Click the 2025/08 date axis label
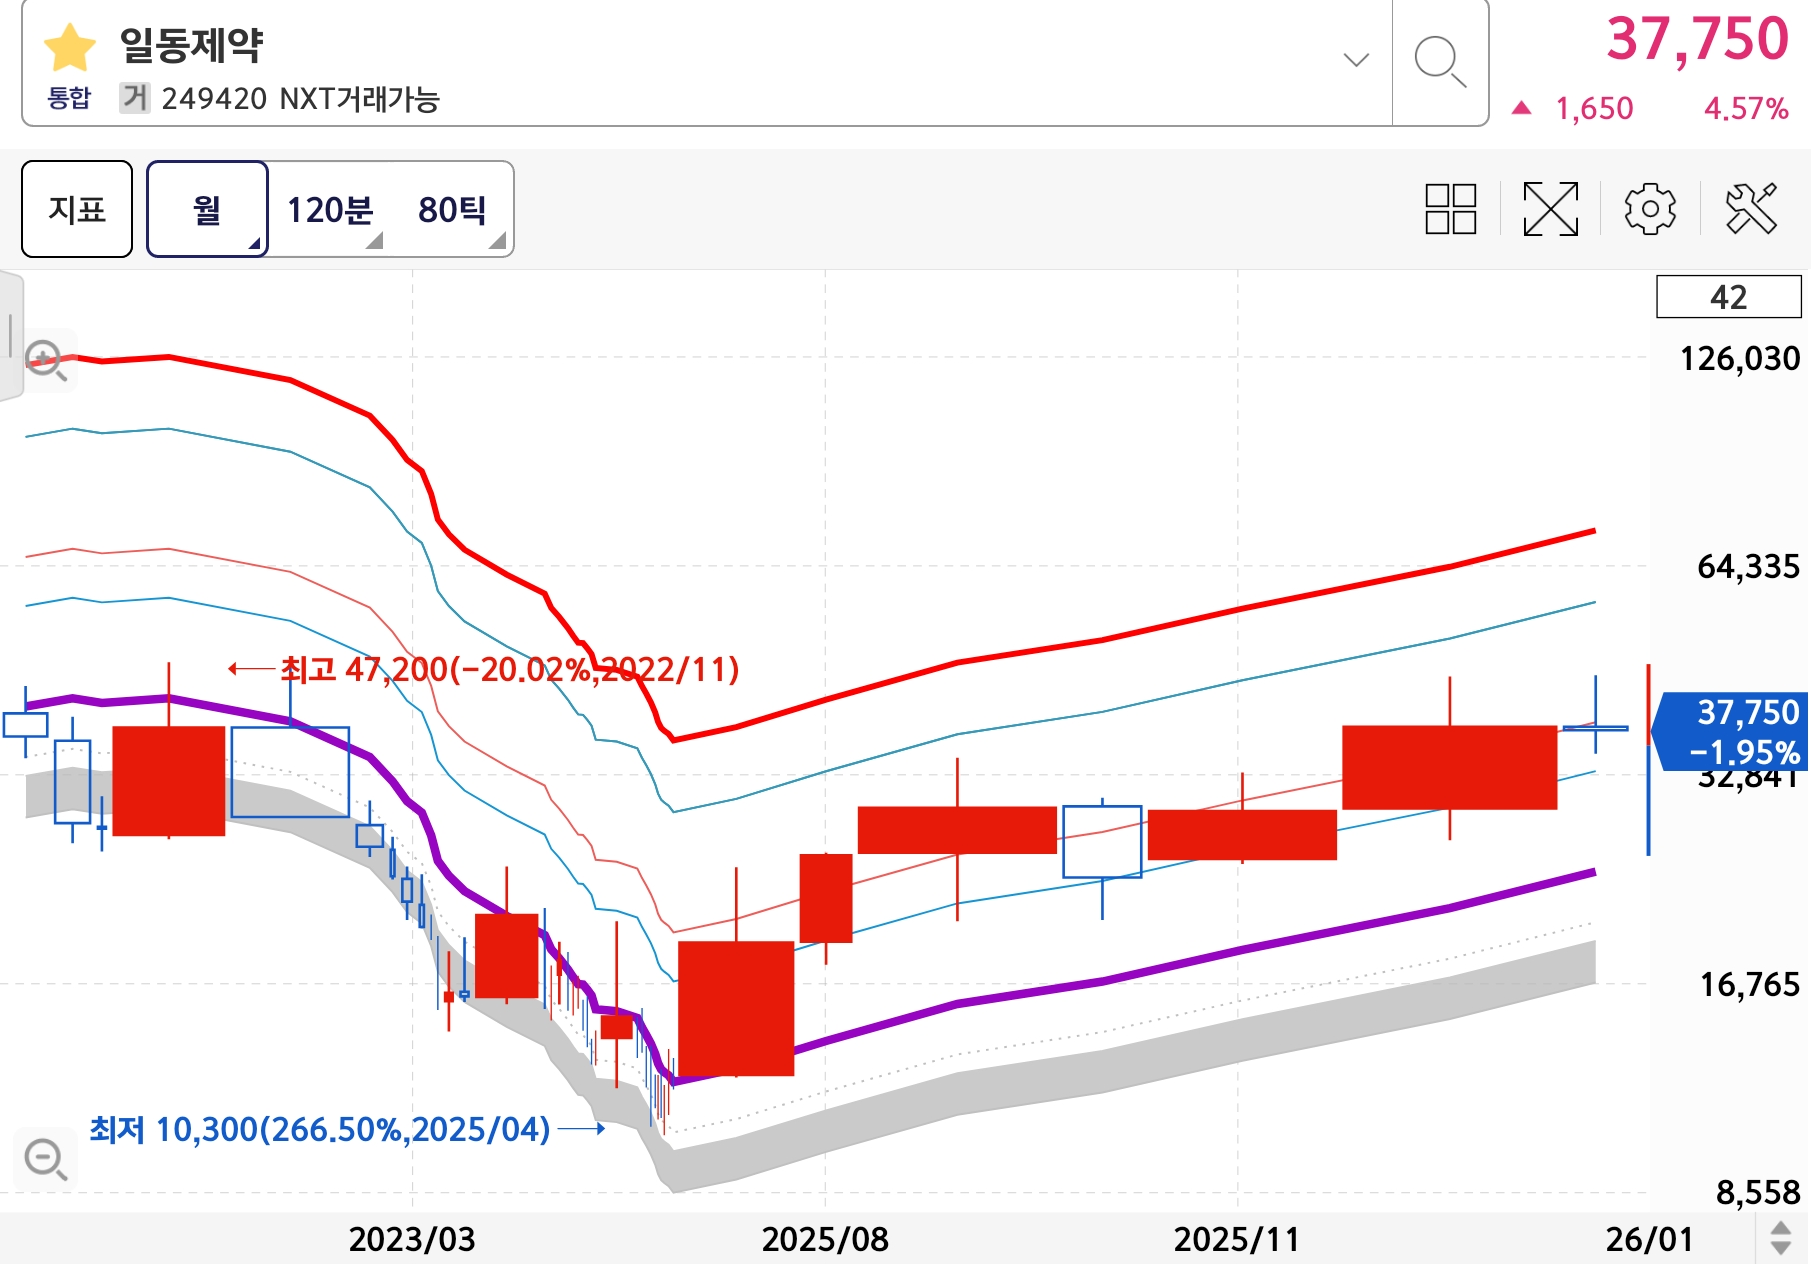The height and width of the screenshot is (1264, 1811). pos(825,1239)
